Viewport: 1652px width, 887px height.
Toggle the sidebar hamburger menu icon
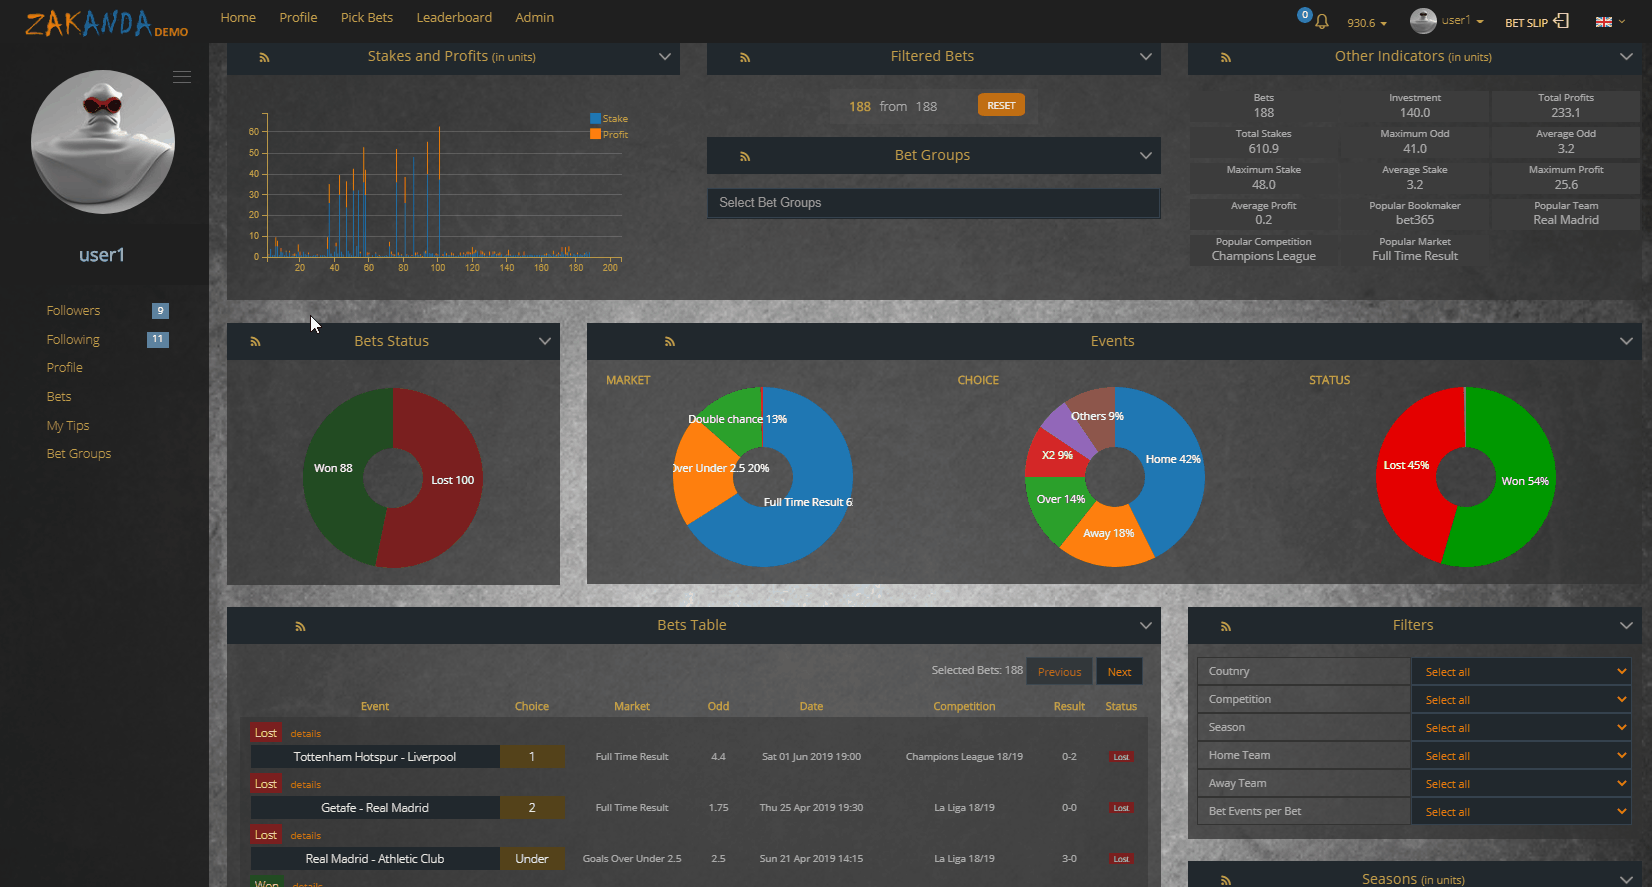pos(182,77)
